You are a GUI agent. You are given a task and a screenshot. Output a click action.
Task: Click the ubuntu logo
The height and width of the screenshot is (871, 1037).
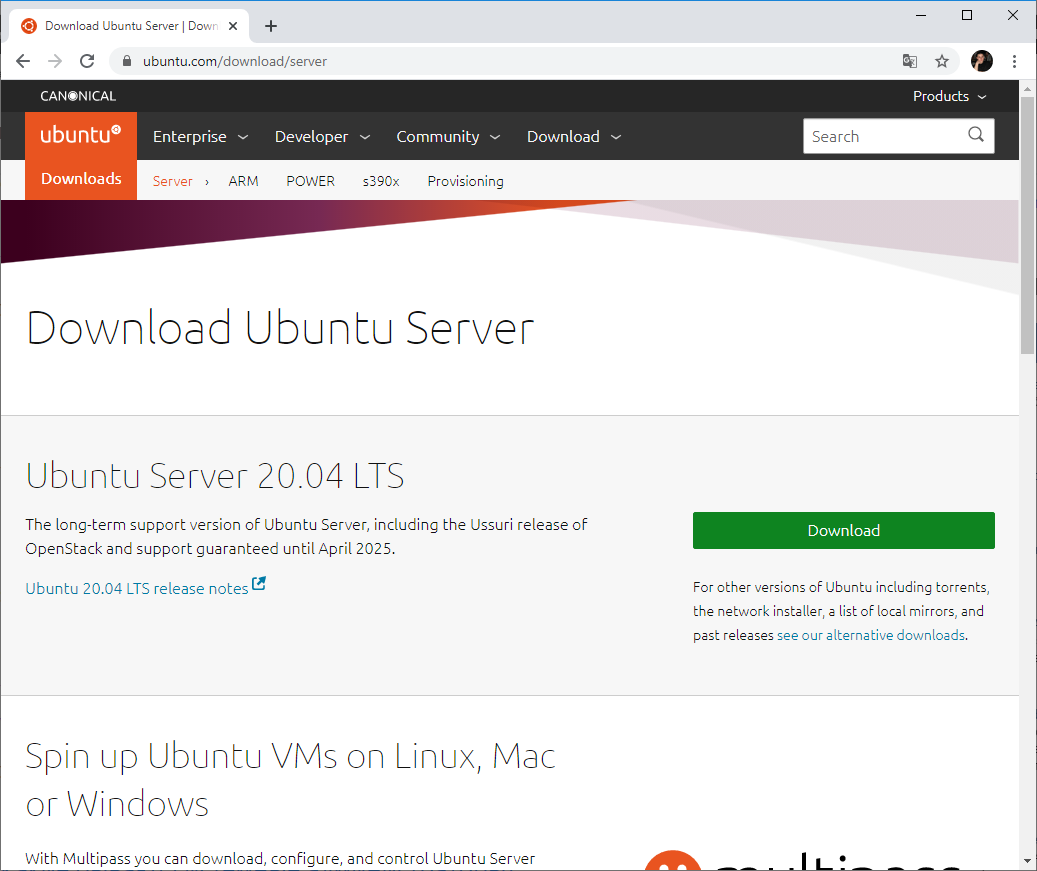point(81,135)
